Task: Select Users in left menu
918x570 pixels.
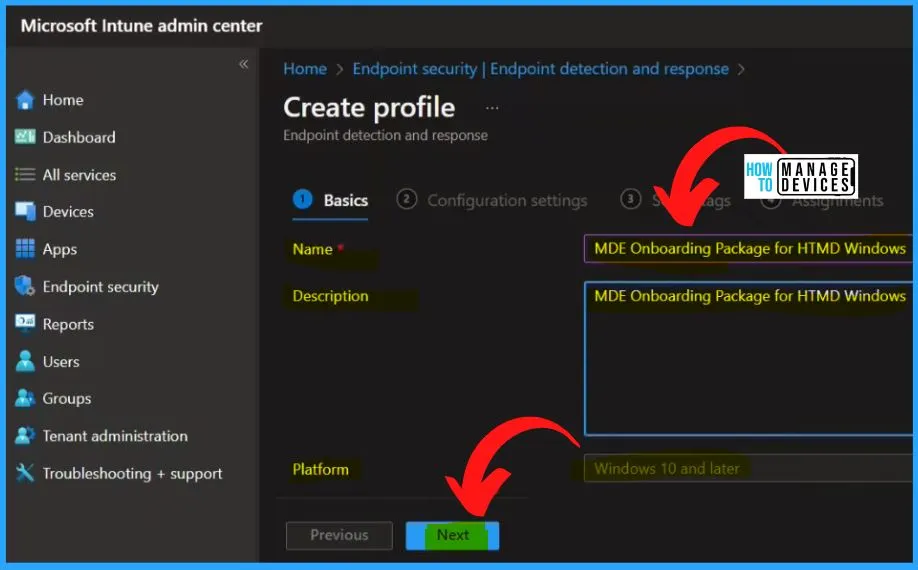Action: click(x=61, y=362)
